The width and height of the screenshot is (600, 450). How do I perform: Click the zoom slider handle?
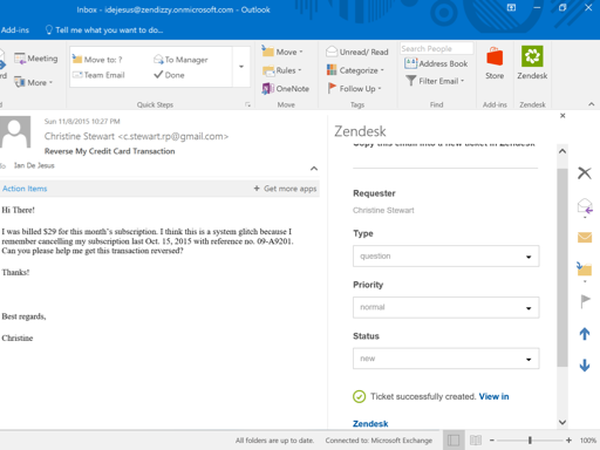530,440
